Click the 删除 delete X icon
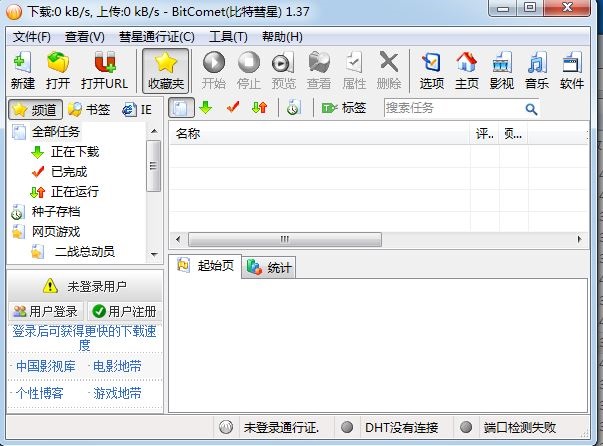 [389, 71]
